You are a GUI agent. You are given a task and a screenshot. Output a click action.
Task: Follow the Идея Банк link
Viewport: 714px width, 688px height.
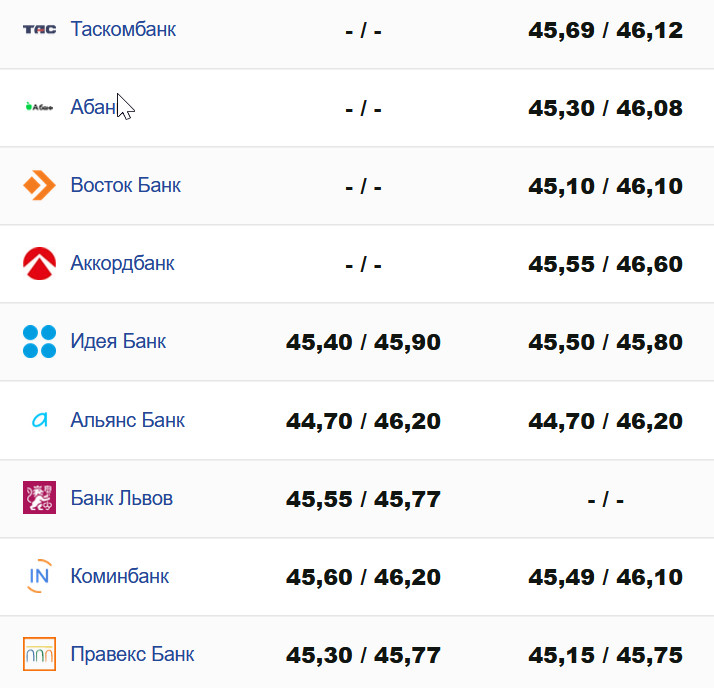tap(118, 341)
